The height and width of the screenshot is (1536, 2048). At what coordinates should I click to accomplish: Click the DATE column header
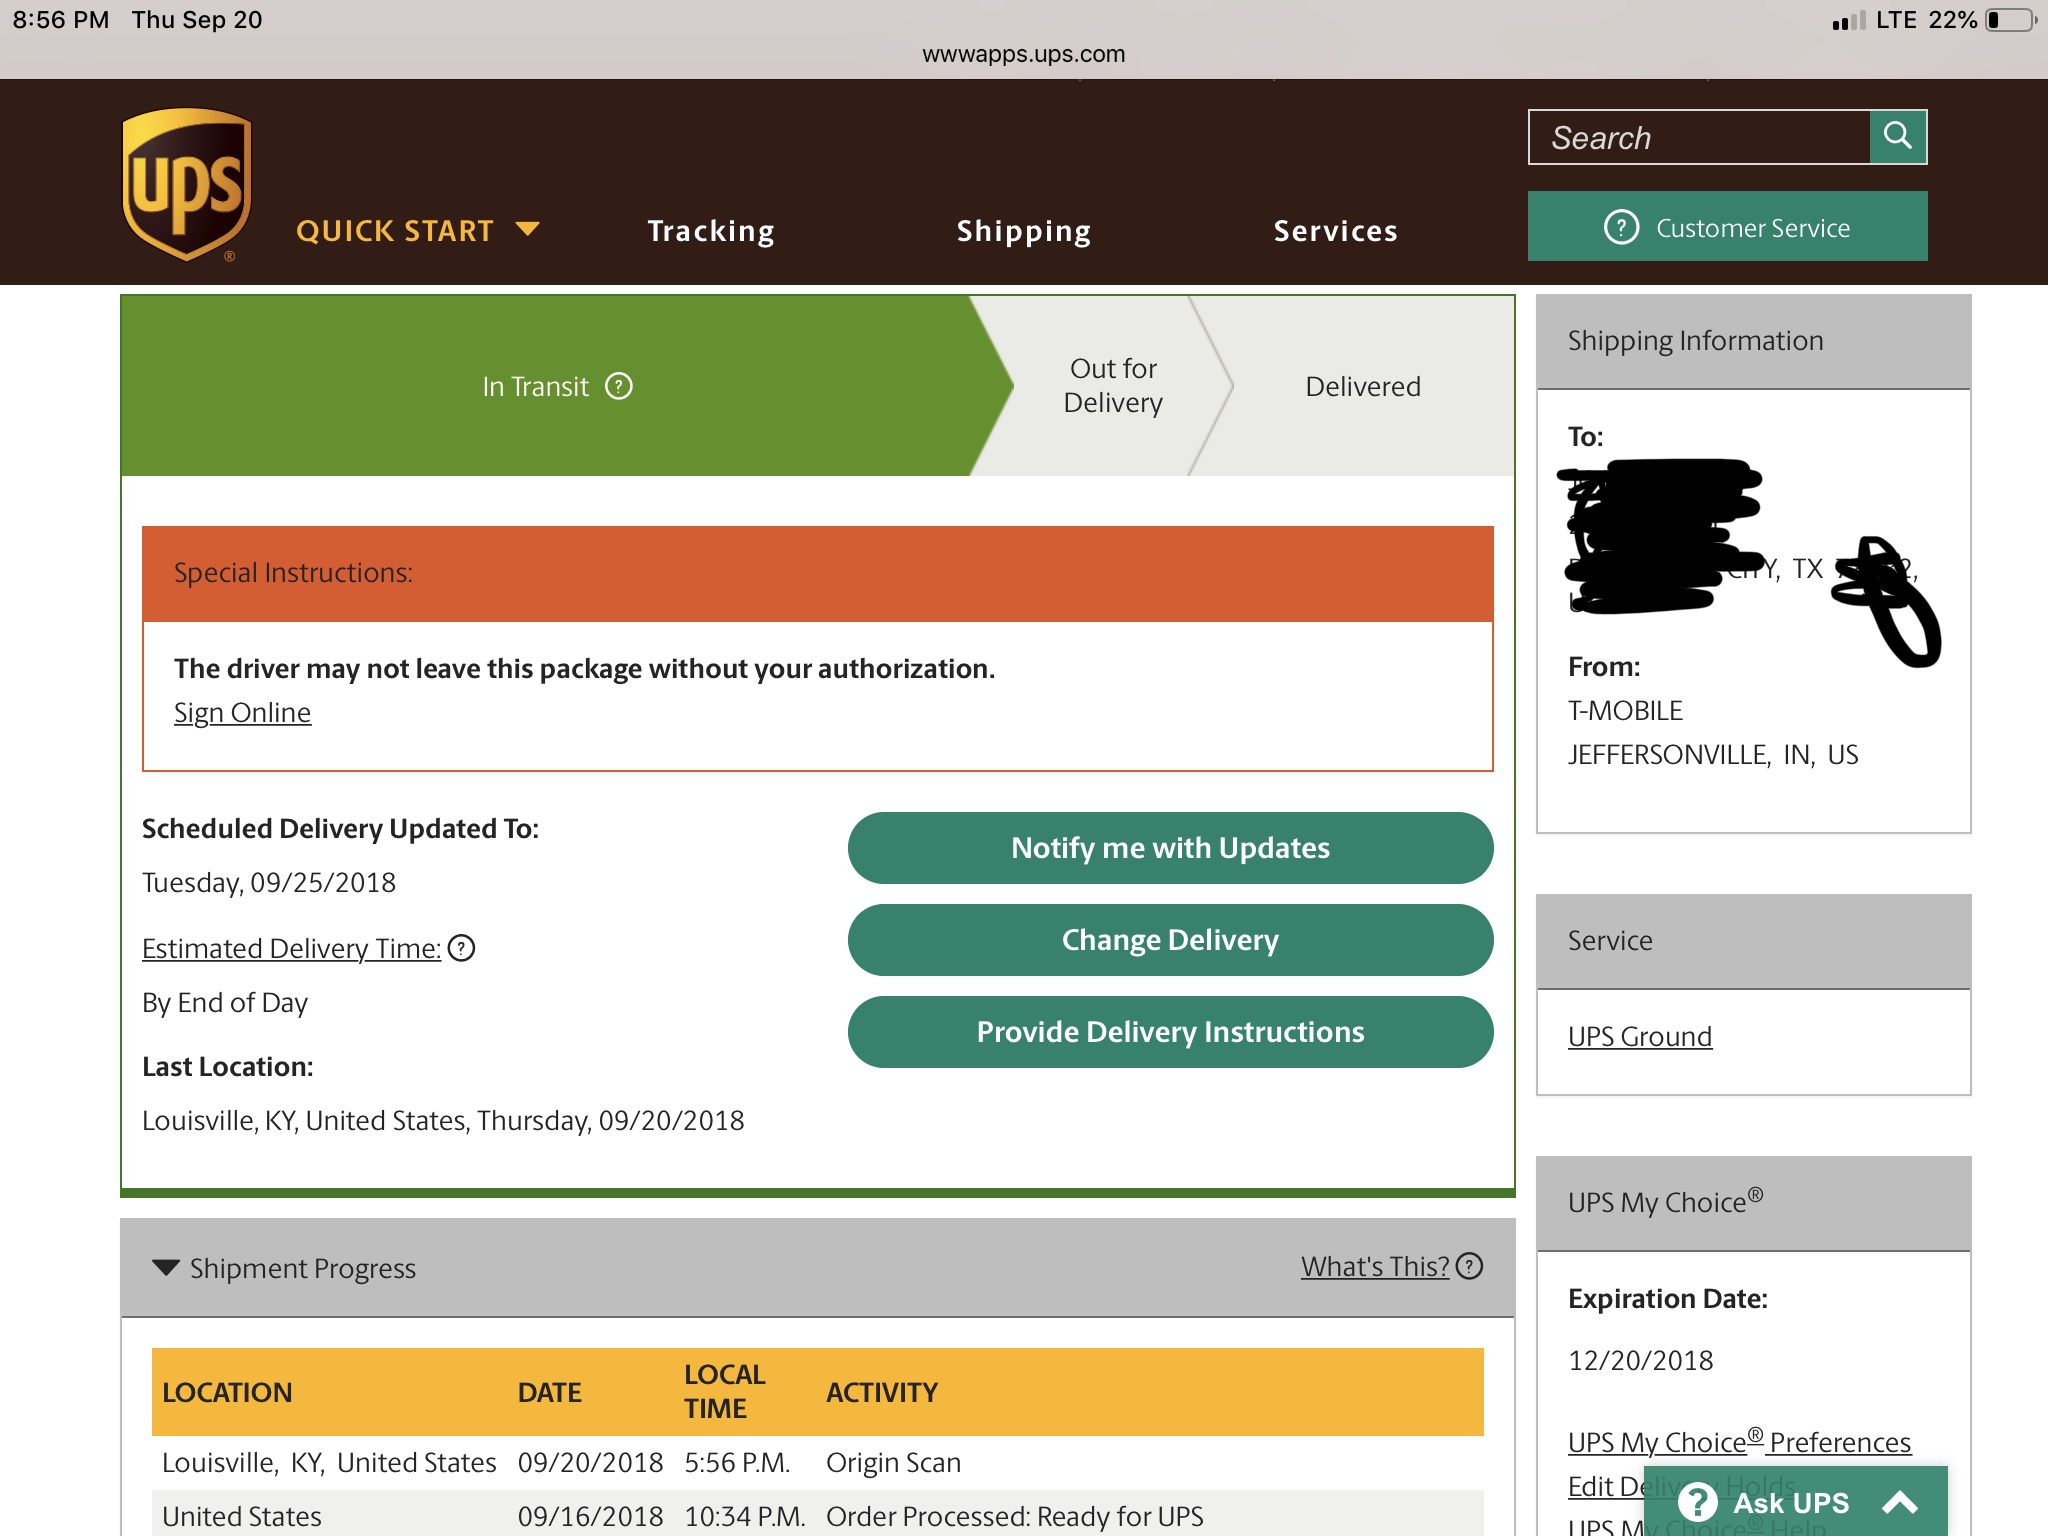[549, 1392]
